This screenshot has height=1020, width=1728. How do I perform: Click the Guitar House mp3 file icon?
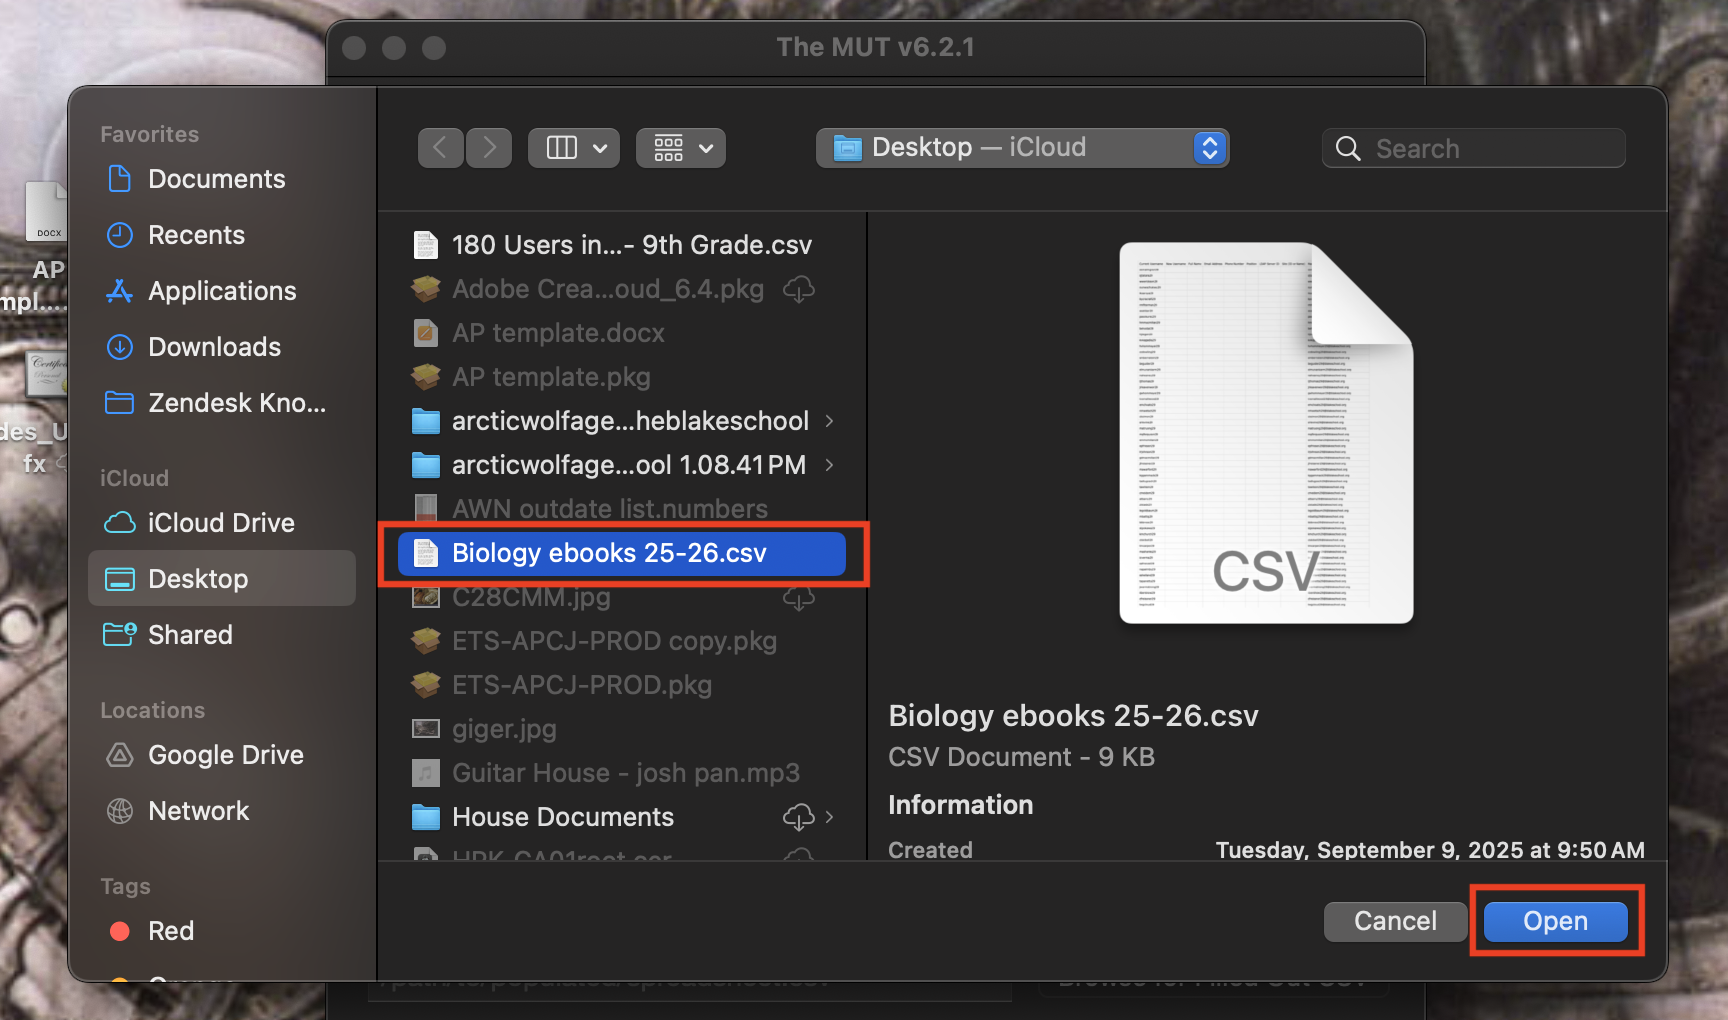pyautogui.click(x=426, y=773)
